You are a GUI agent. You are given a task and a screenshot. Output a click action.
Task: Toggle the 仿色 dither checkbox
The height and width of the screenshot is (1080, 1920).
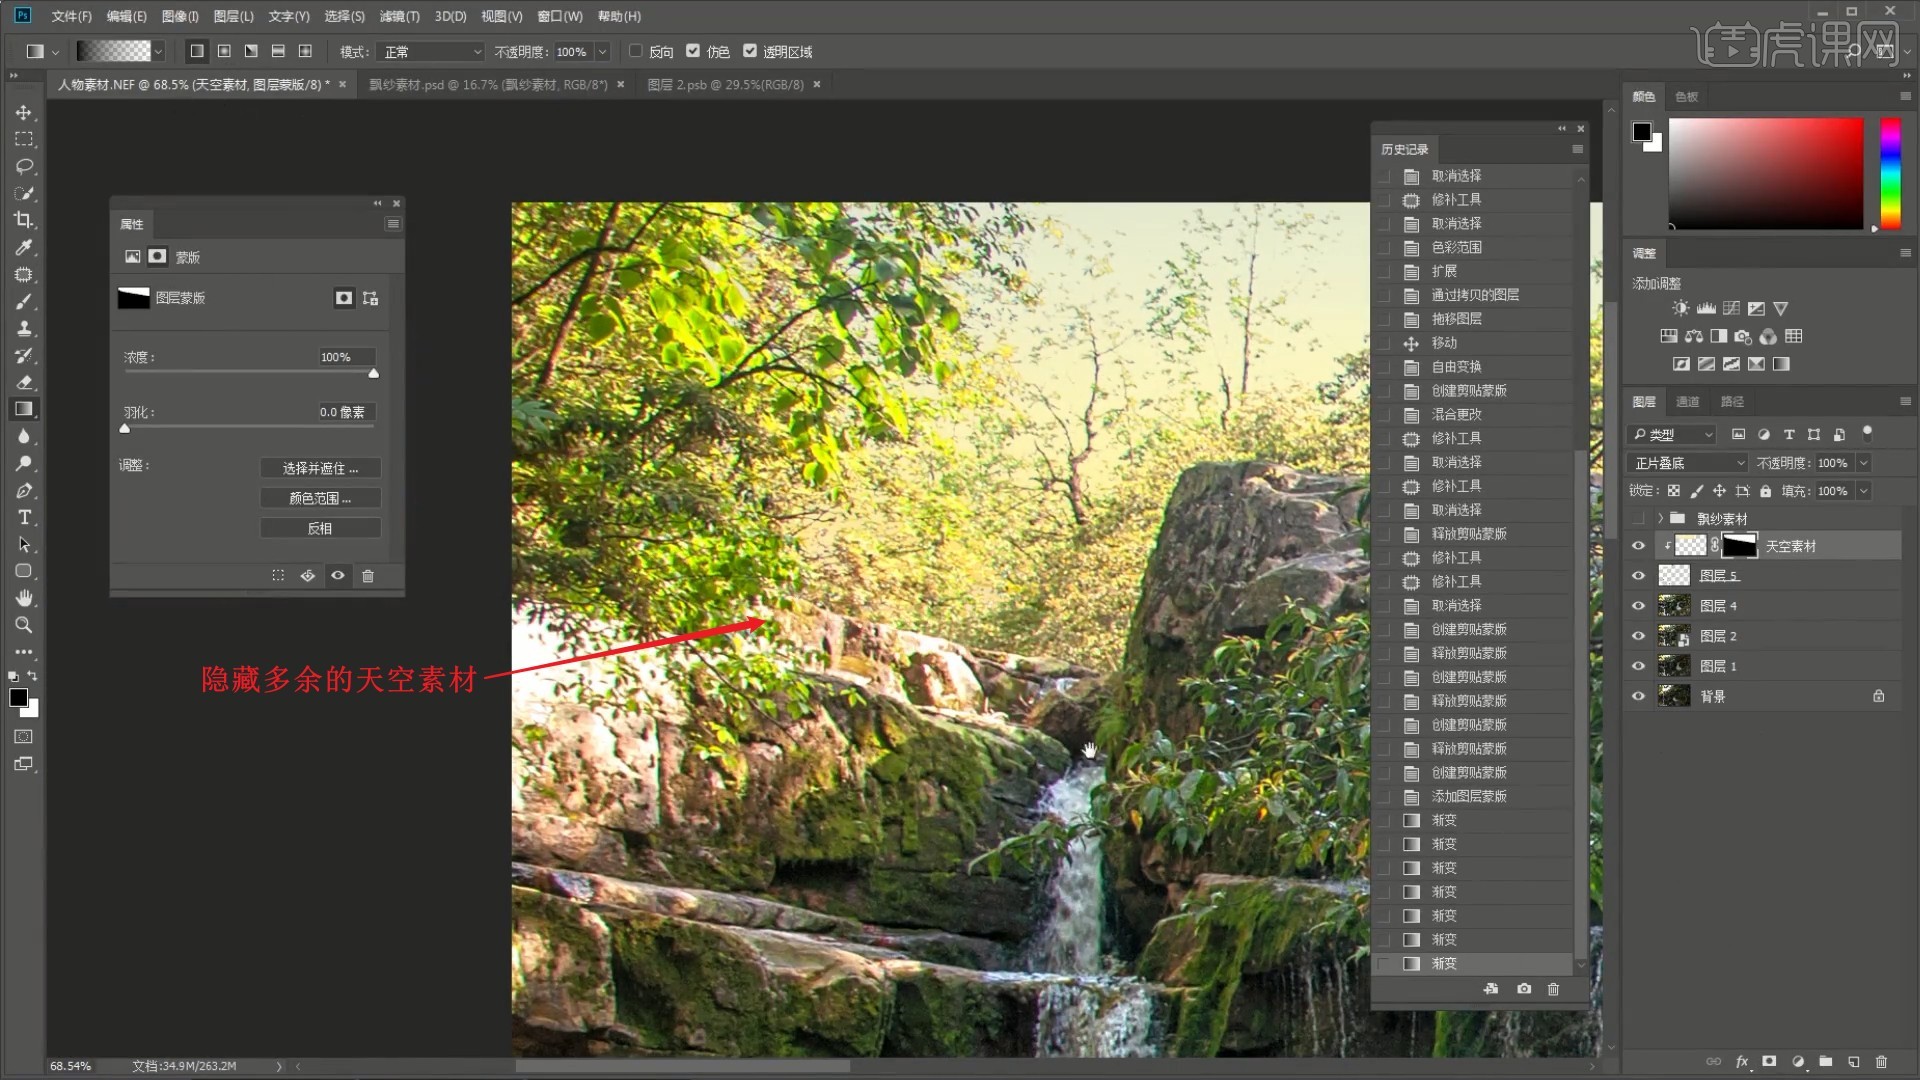tap(693, 51)
